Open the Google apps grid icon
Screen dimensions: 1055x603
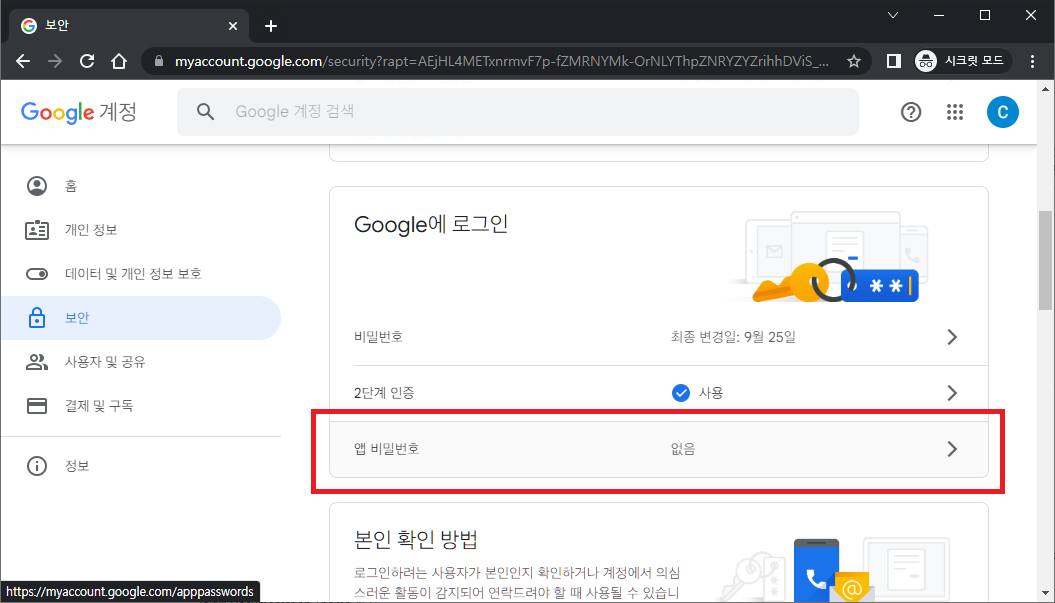[x=955, y=112]
